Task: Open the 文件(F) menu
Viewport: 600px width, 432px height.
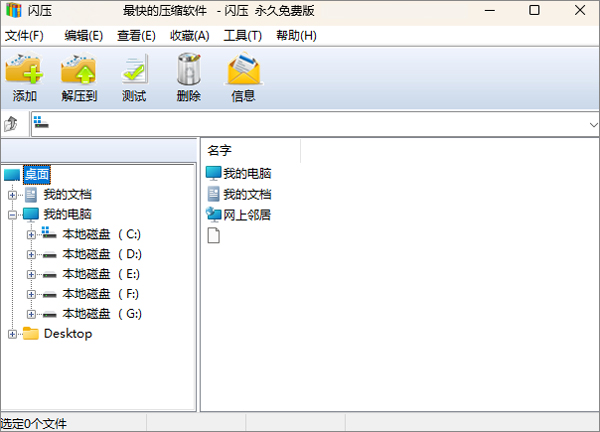Action: click(x=24, y=36)
